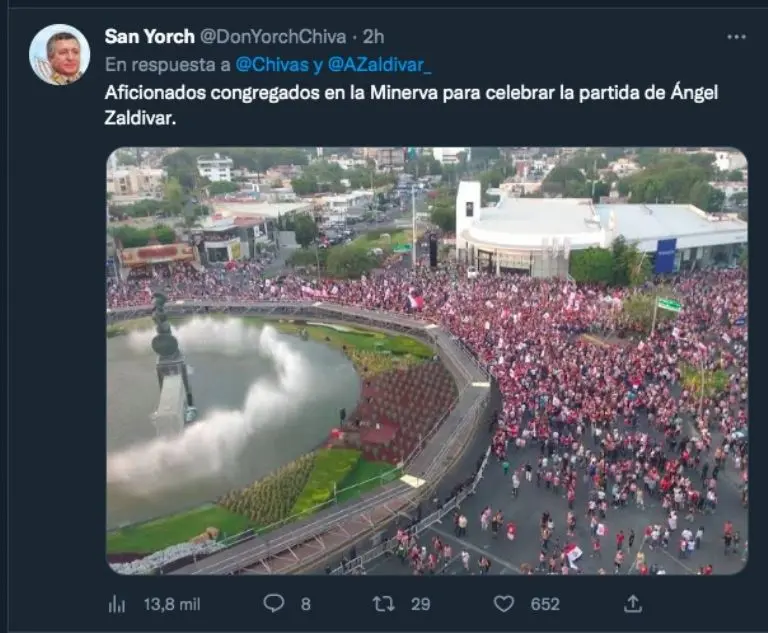This screenshot has width=768, height=633.
Task: Click the 652 likes count
Action: click(545, 604)
